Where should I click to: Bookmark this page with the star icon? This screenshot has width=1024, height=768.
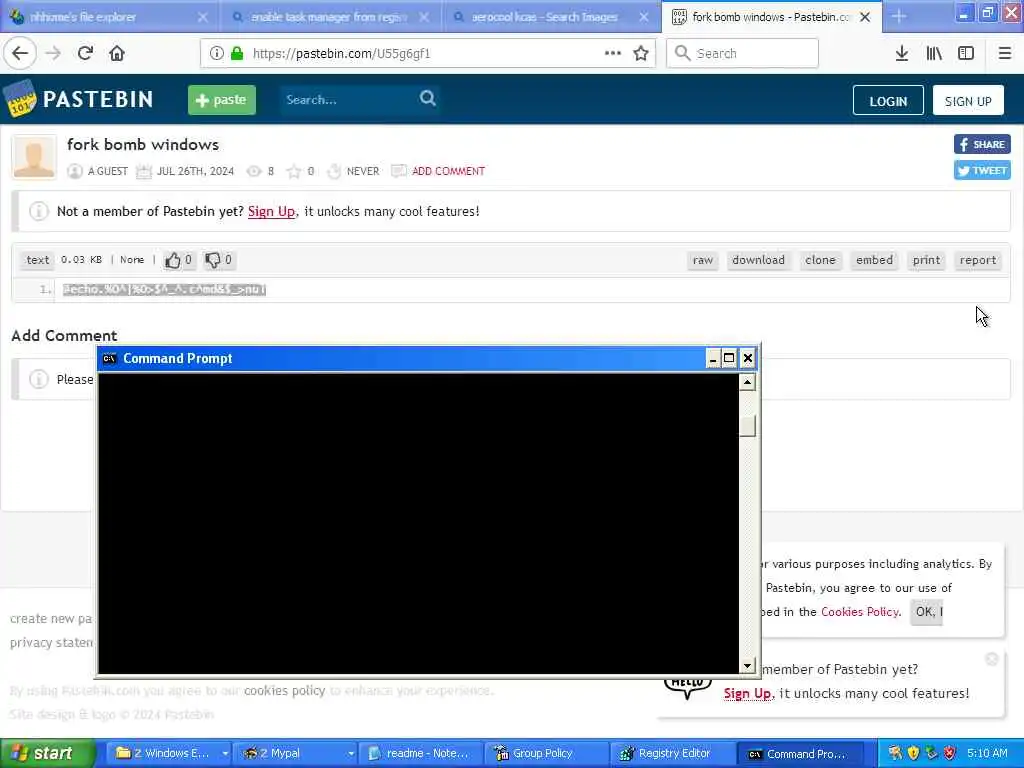[641, 54]
